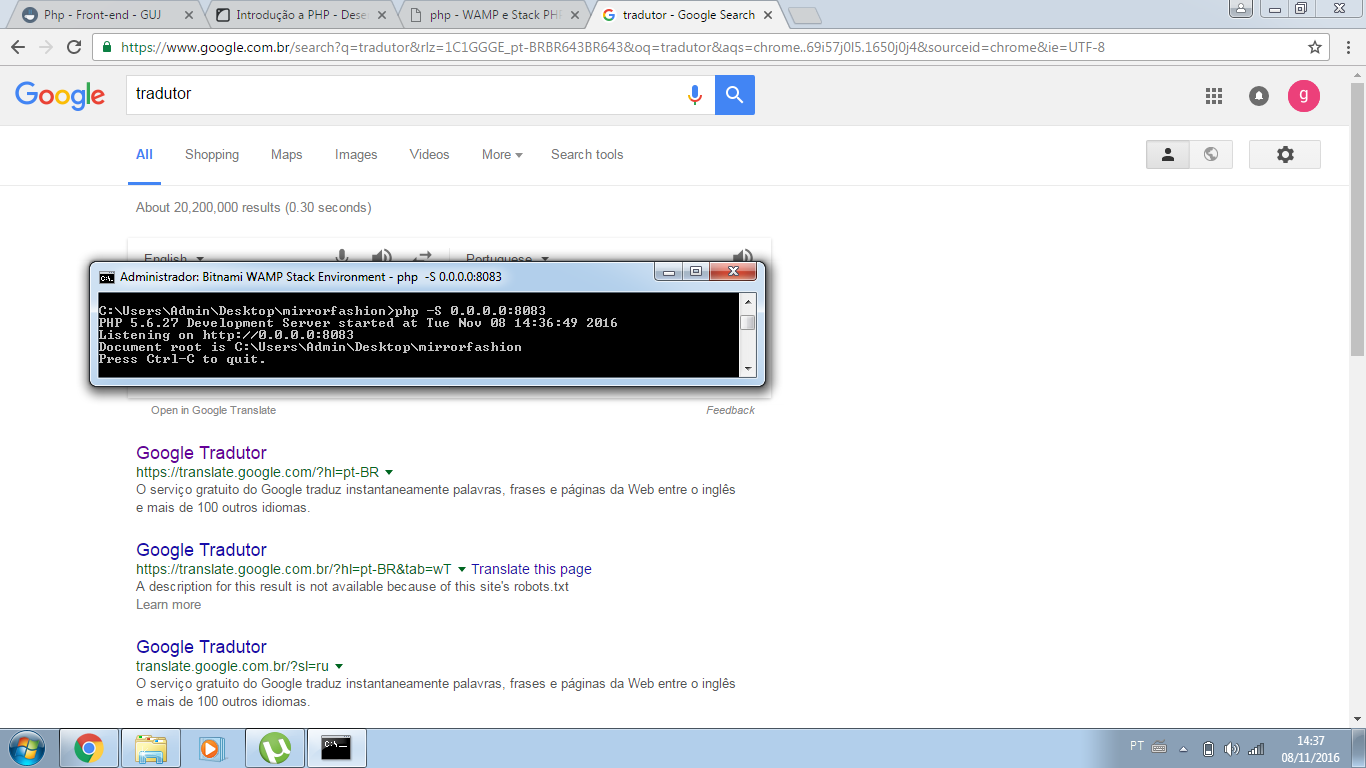Bookmark this page with the star icon
1366x768 pixels.
(x=1315, y=47)
